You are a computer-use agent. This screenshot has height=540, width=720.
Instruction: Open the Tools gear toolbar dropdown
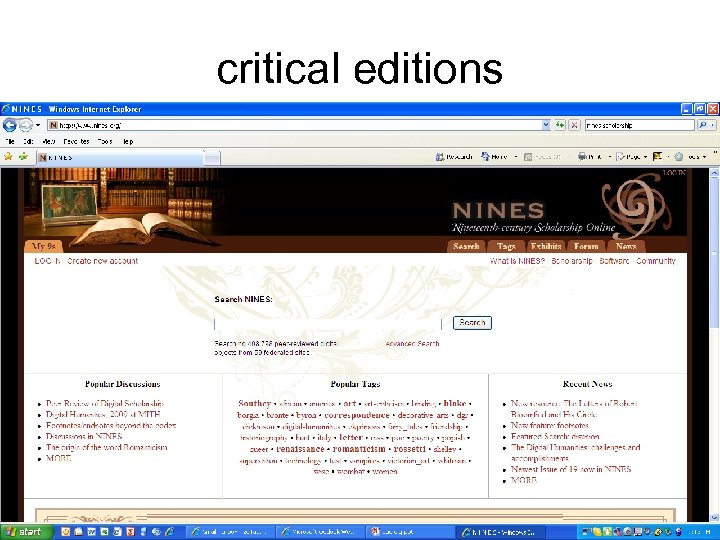tap(690, 157)
